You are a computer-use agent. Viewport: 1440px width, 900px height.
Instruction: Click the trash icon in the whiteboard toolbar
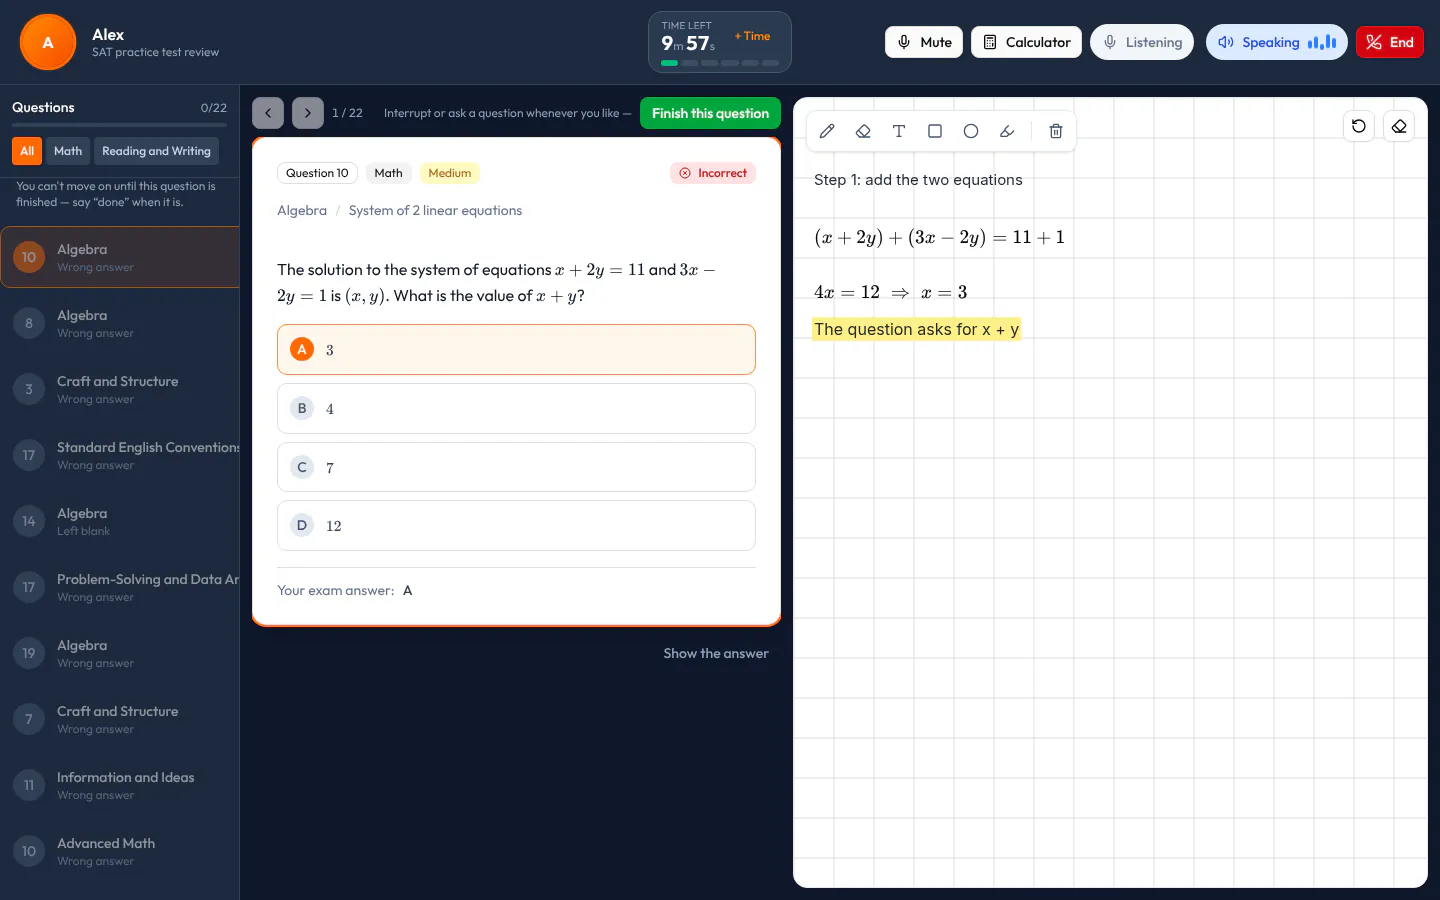[x=1056, y=131]
